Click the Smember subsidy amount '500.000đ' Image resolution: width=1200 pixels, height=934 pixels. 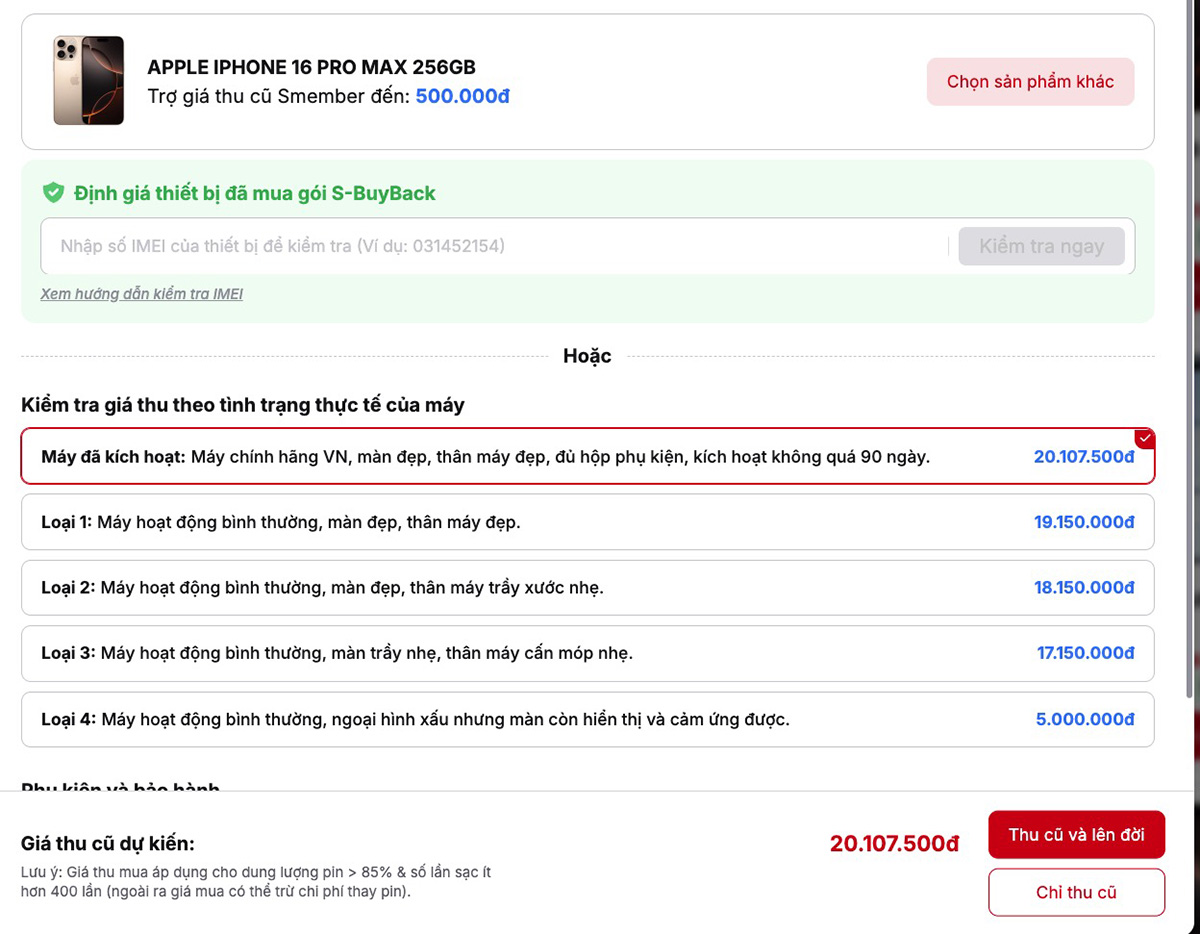click(463, 96)
